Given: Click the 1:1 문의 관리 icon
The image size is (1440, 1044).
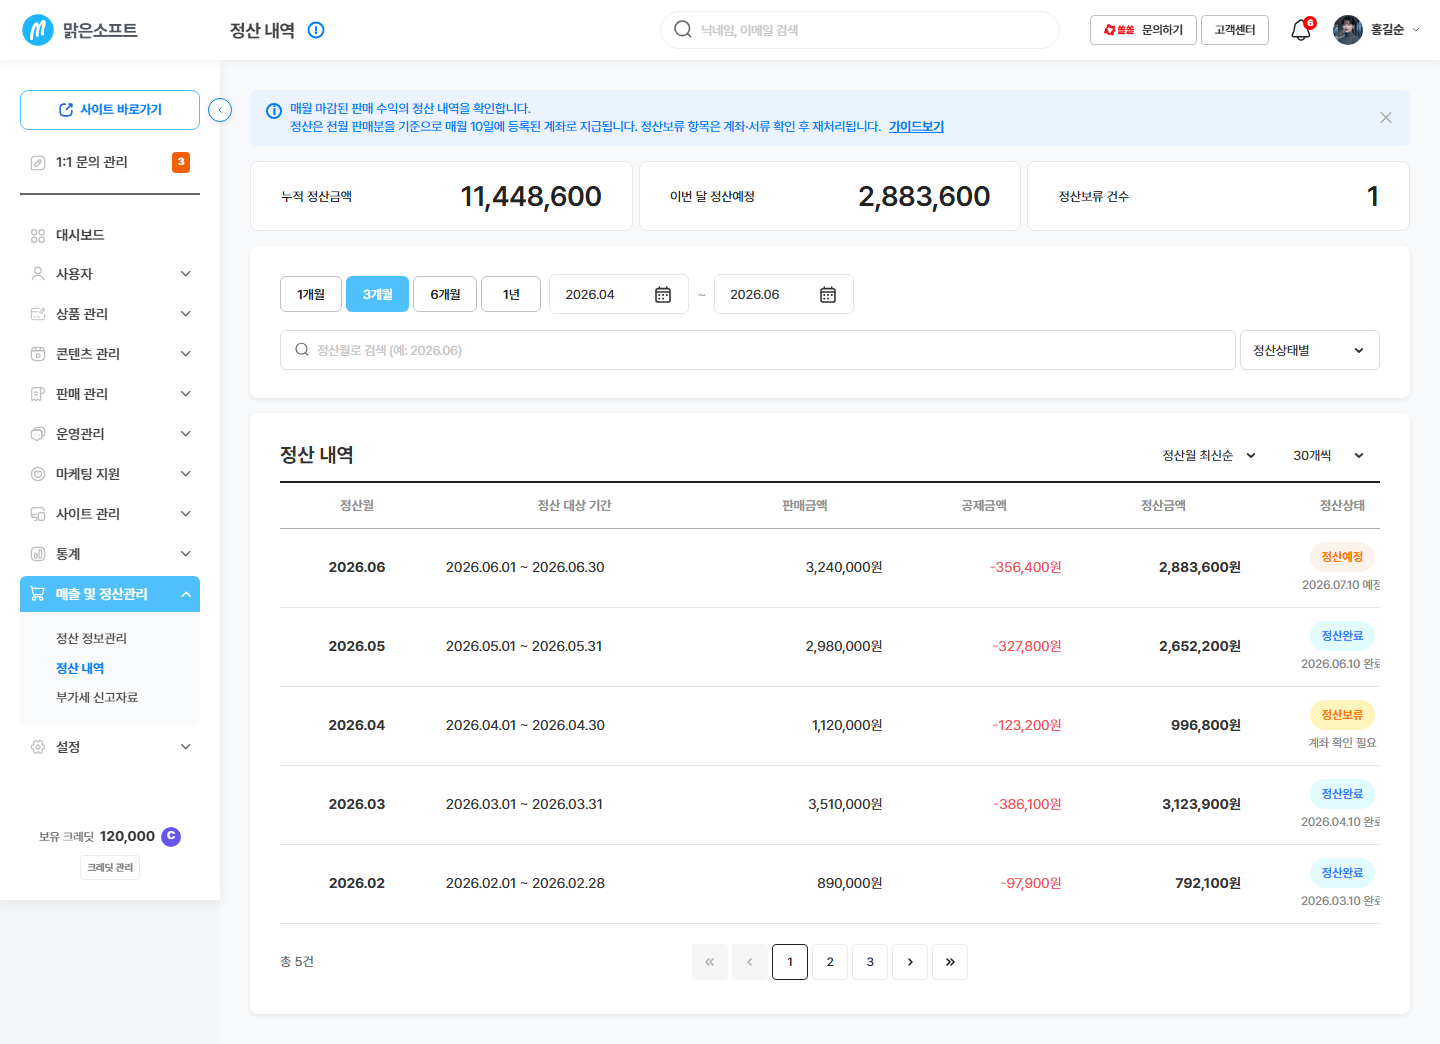Looking at the screenshot, I should click(38, 162).
